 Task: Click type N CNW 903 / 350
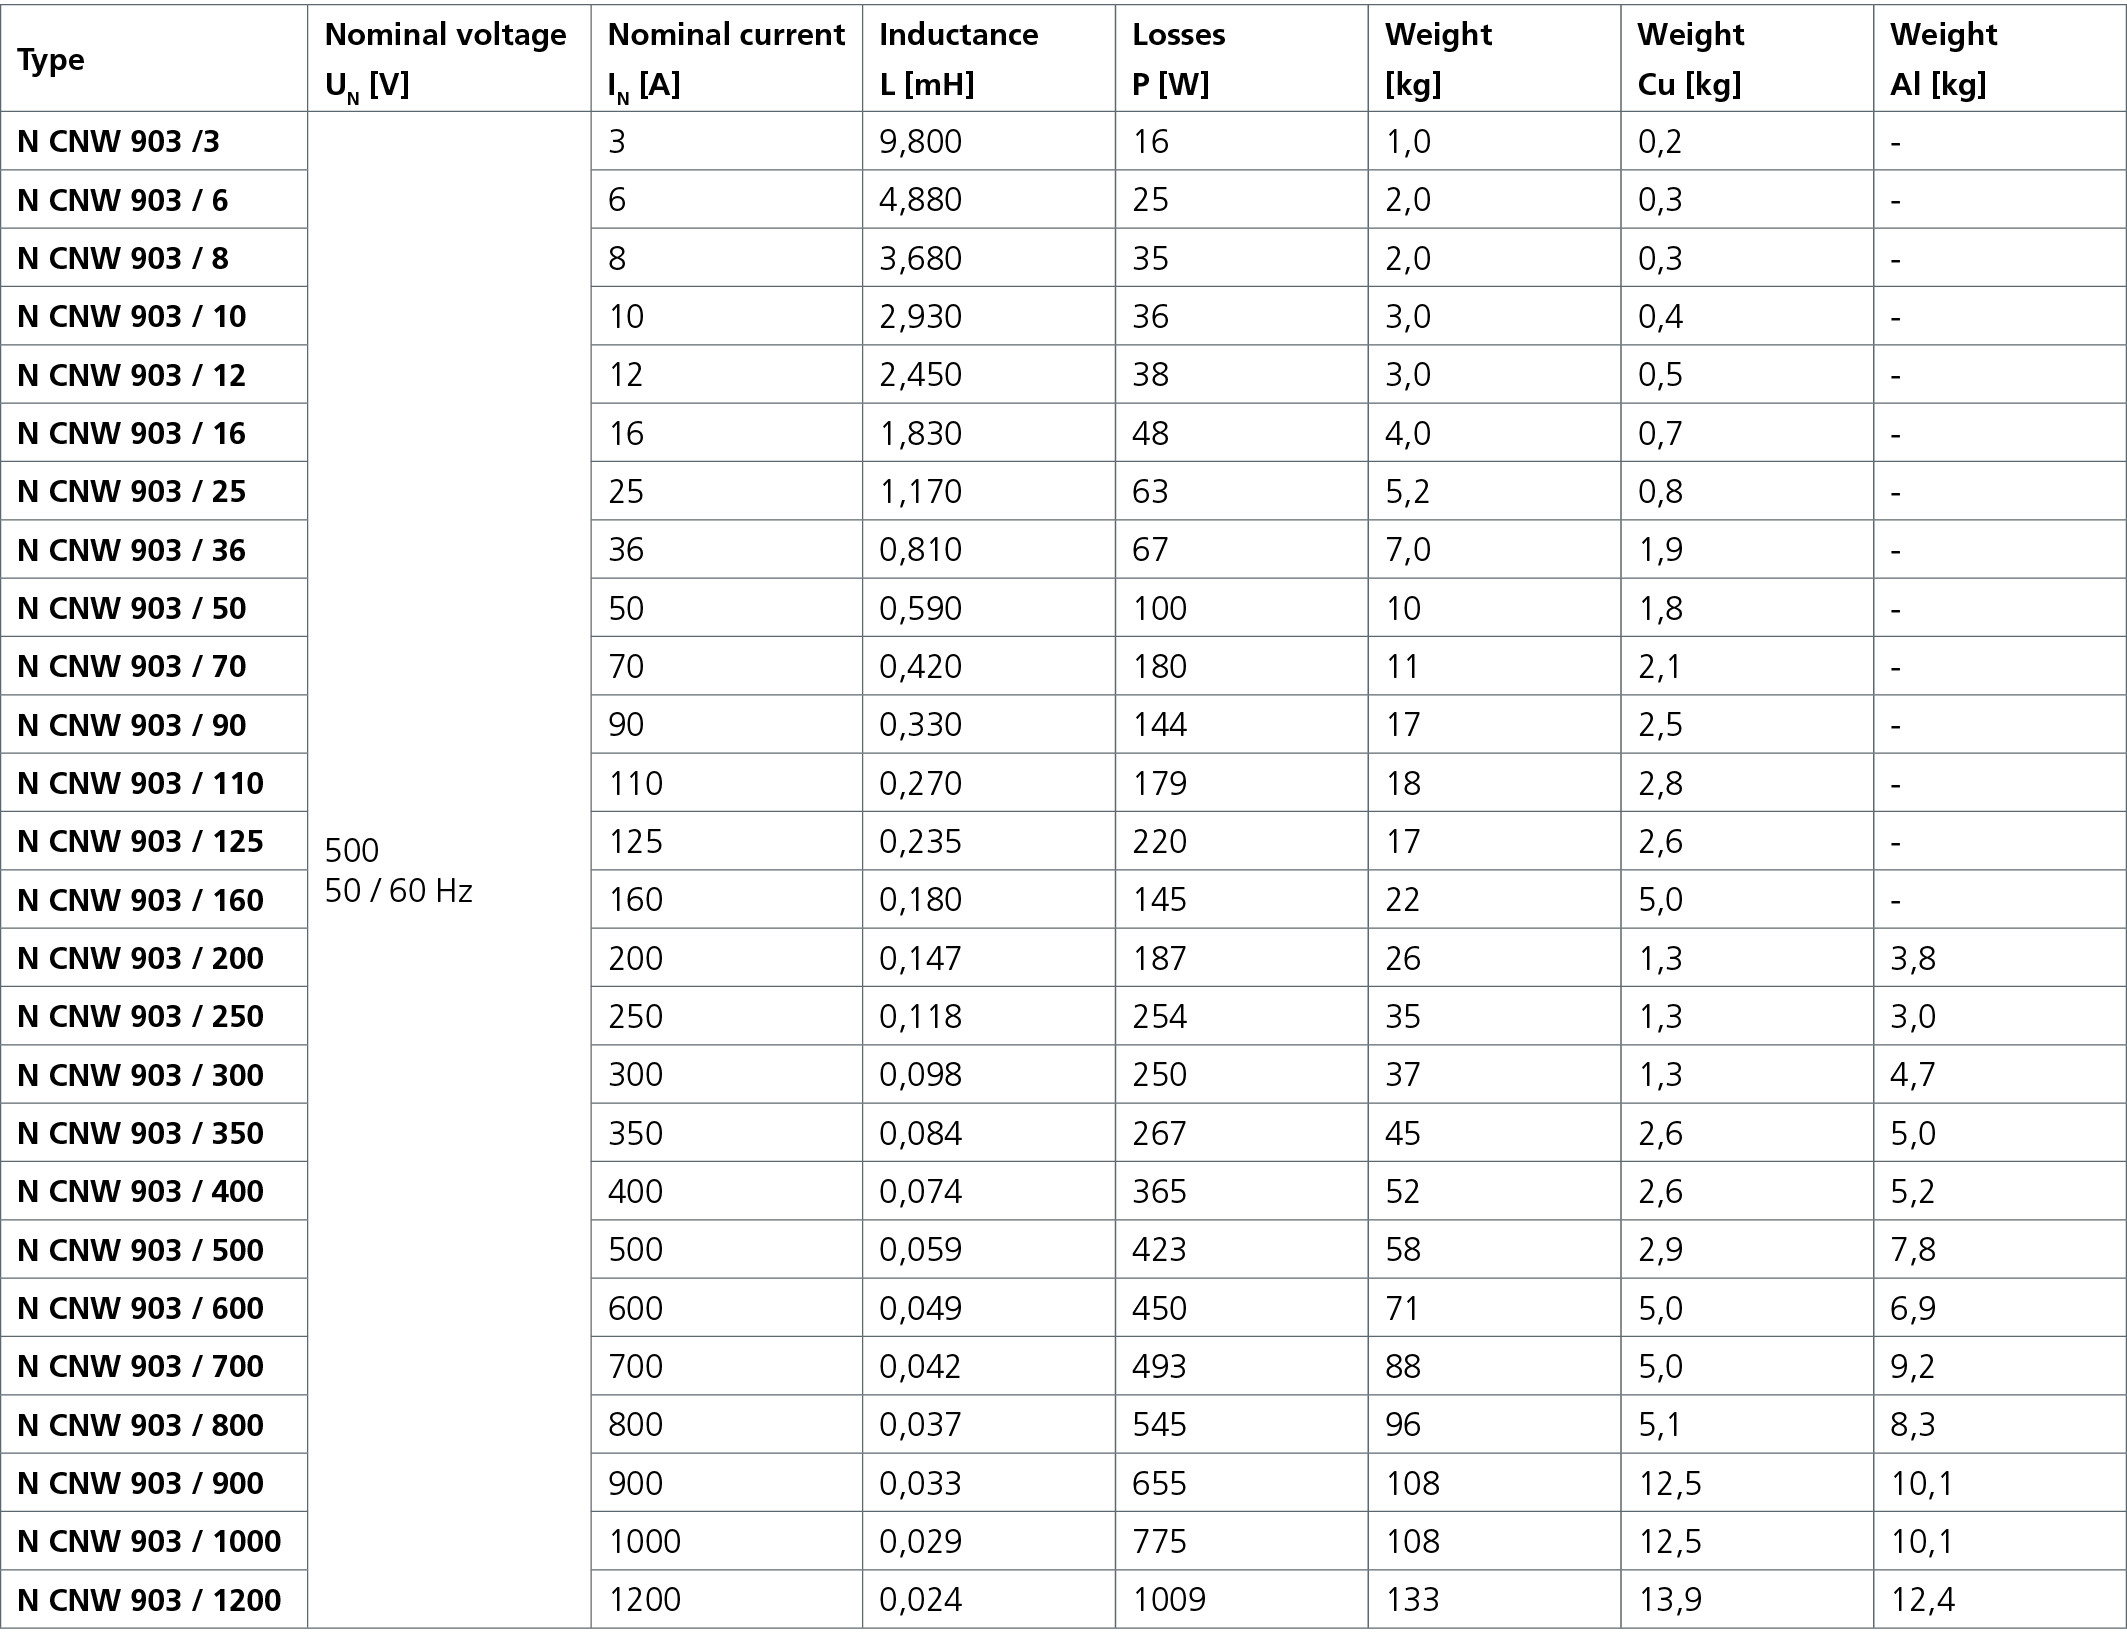(x=140, y=1133)
